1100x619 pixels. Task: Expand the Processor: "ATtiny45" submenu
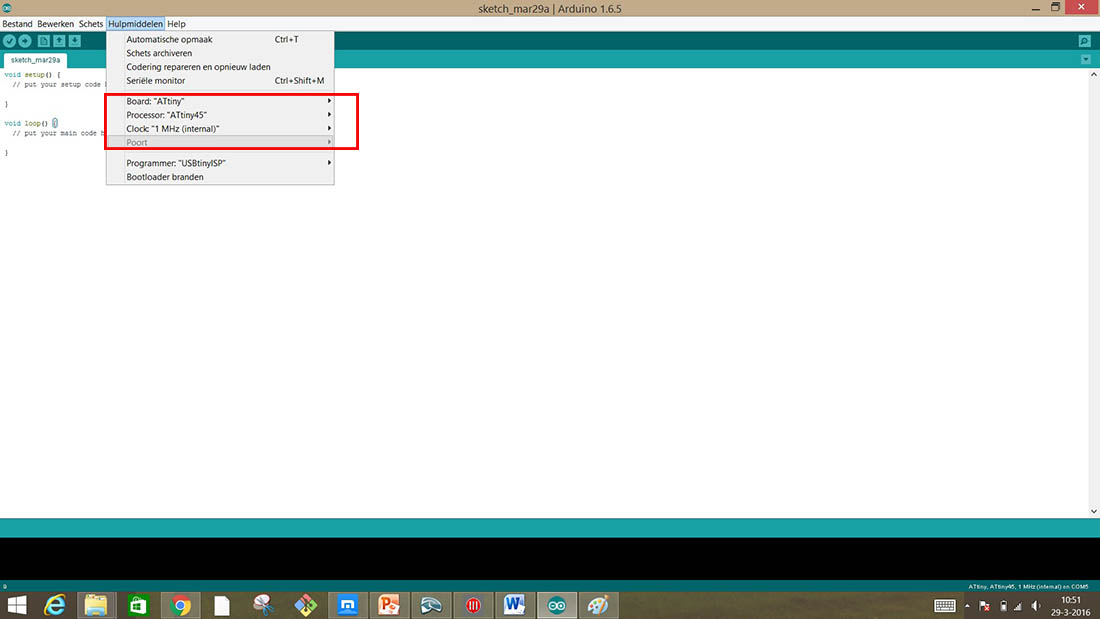click(220, 115)
